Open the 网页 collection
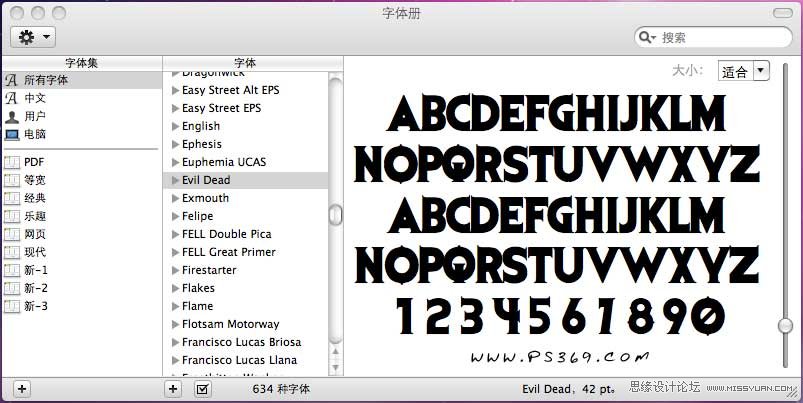This screenshot has width=803, height=403. pyautogui.click(x=82, y=234)
